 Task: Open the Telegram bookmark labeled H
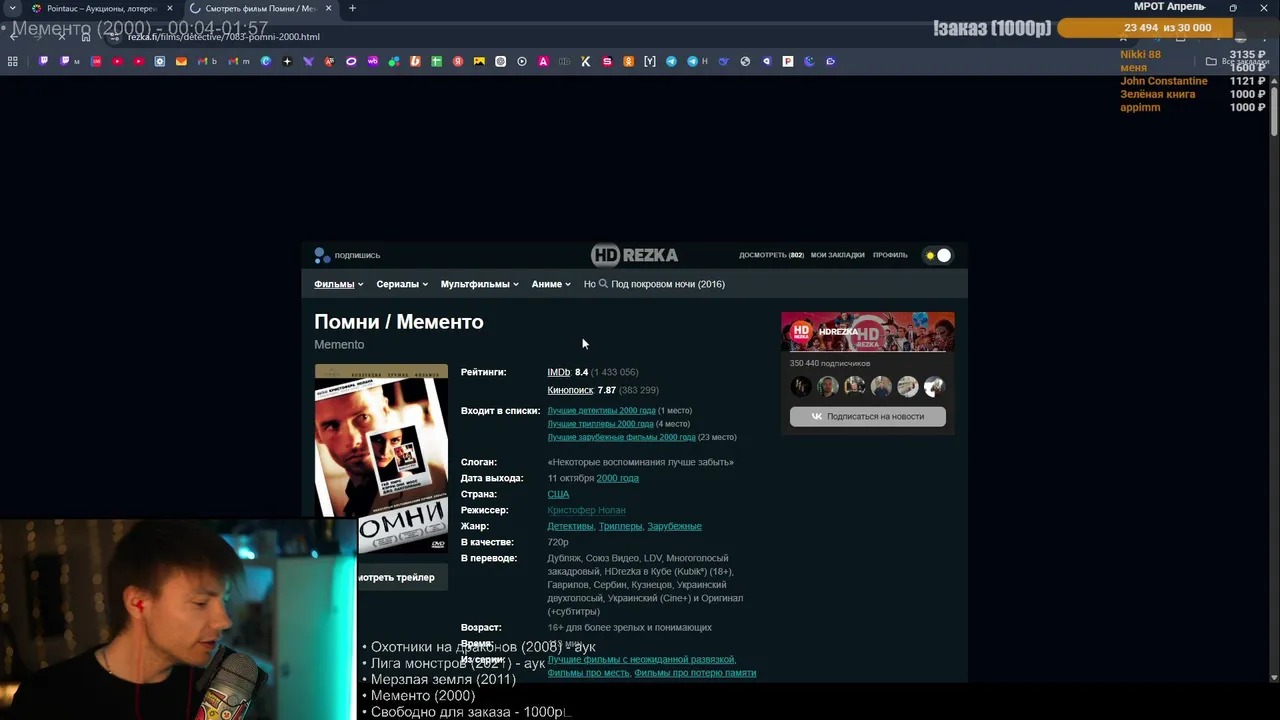tap(697, 61)
